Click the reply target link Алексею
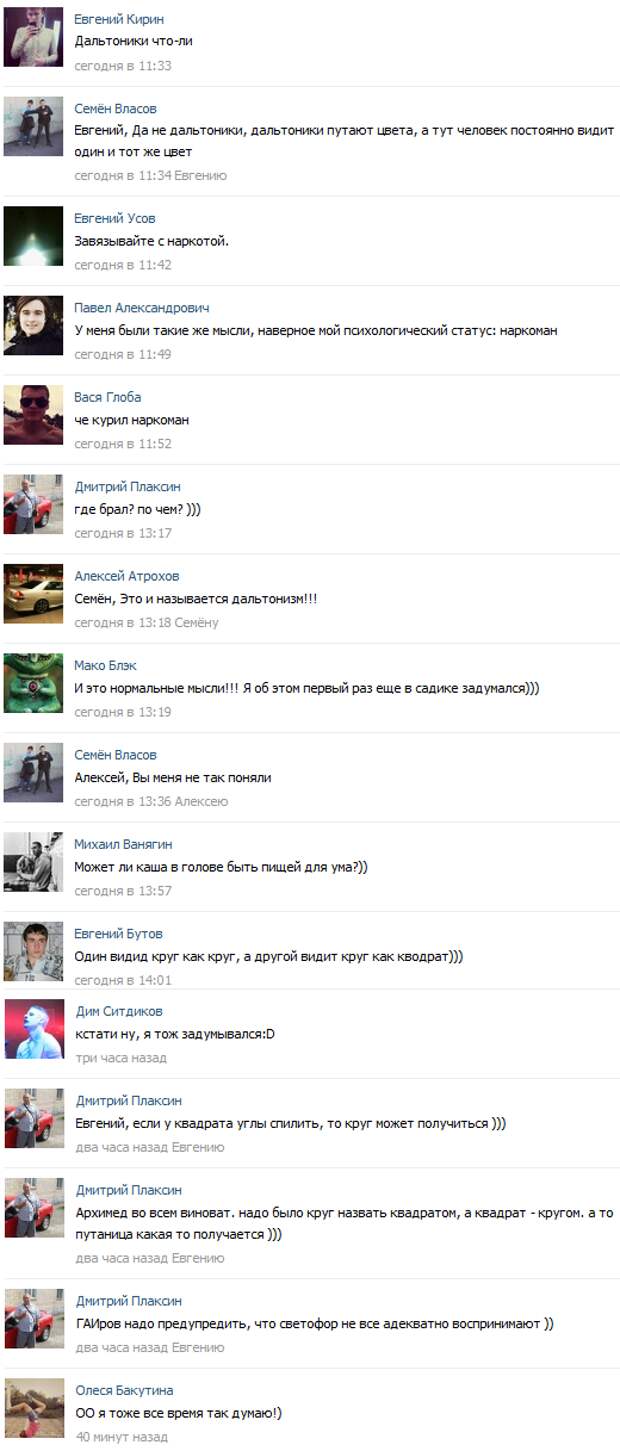 (x=202, y=802)
